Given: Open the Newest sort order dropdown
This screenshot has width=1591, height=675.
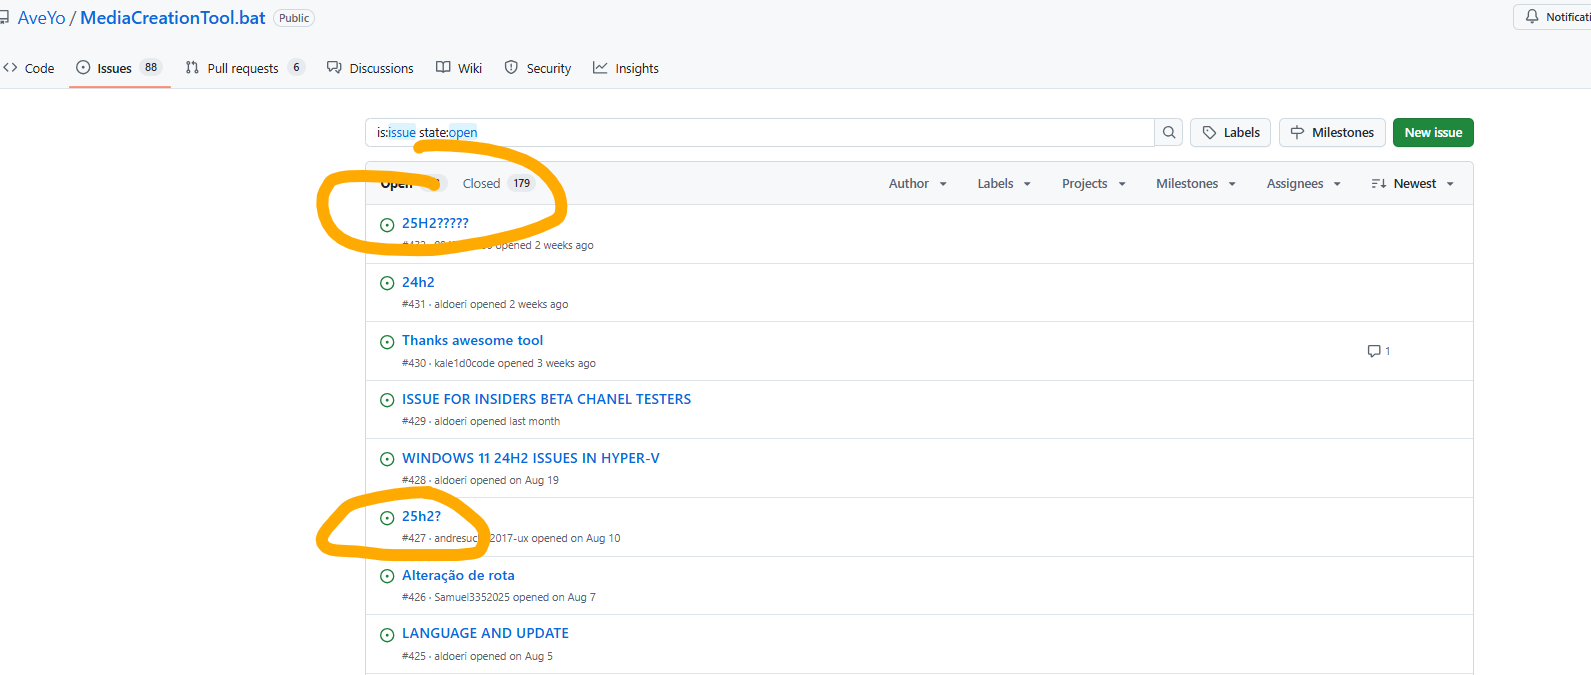Looking at the screenshot, I should (x=1412, y=184).
